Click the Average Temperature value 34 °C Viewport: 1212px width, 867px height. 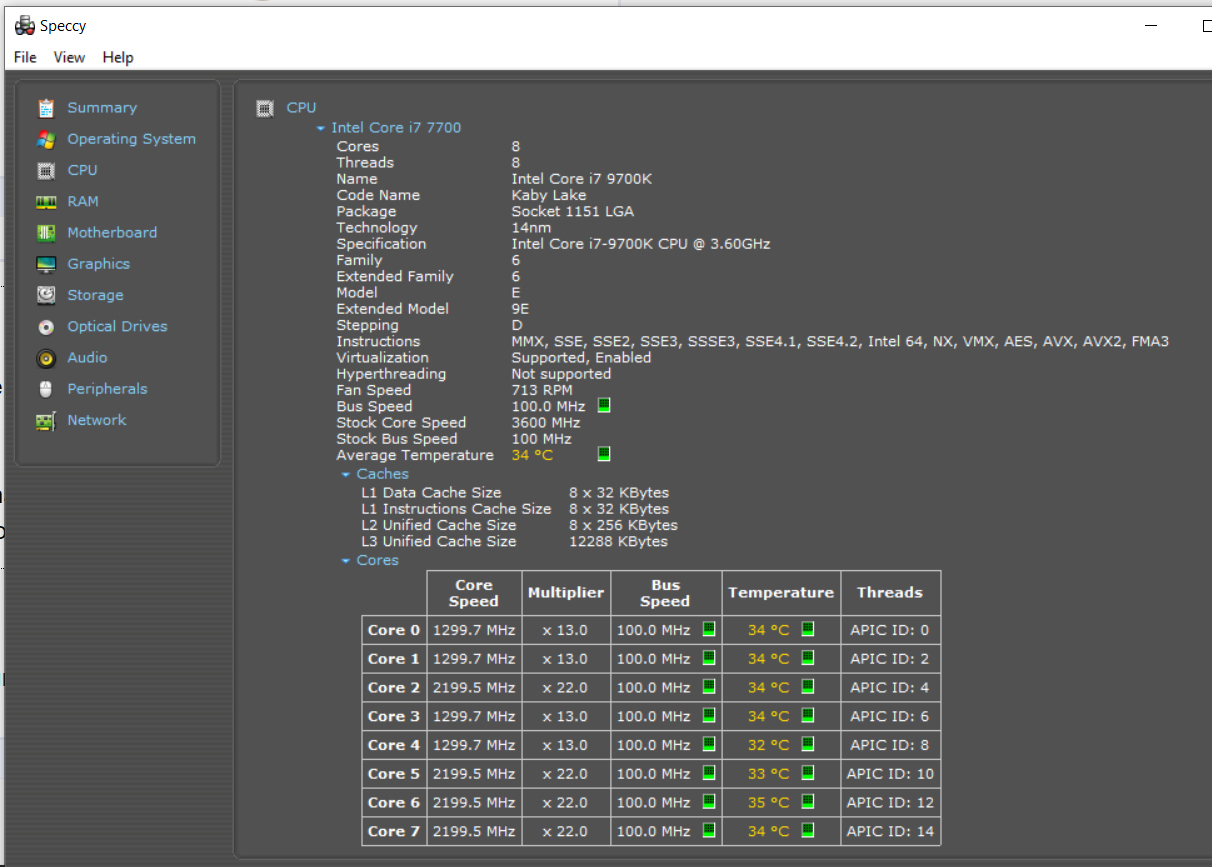click(532, 455)
